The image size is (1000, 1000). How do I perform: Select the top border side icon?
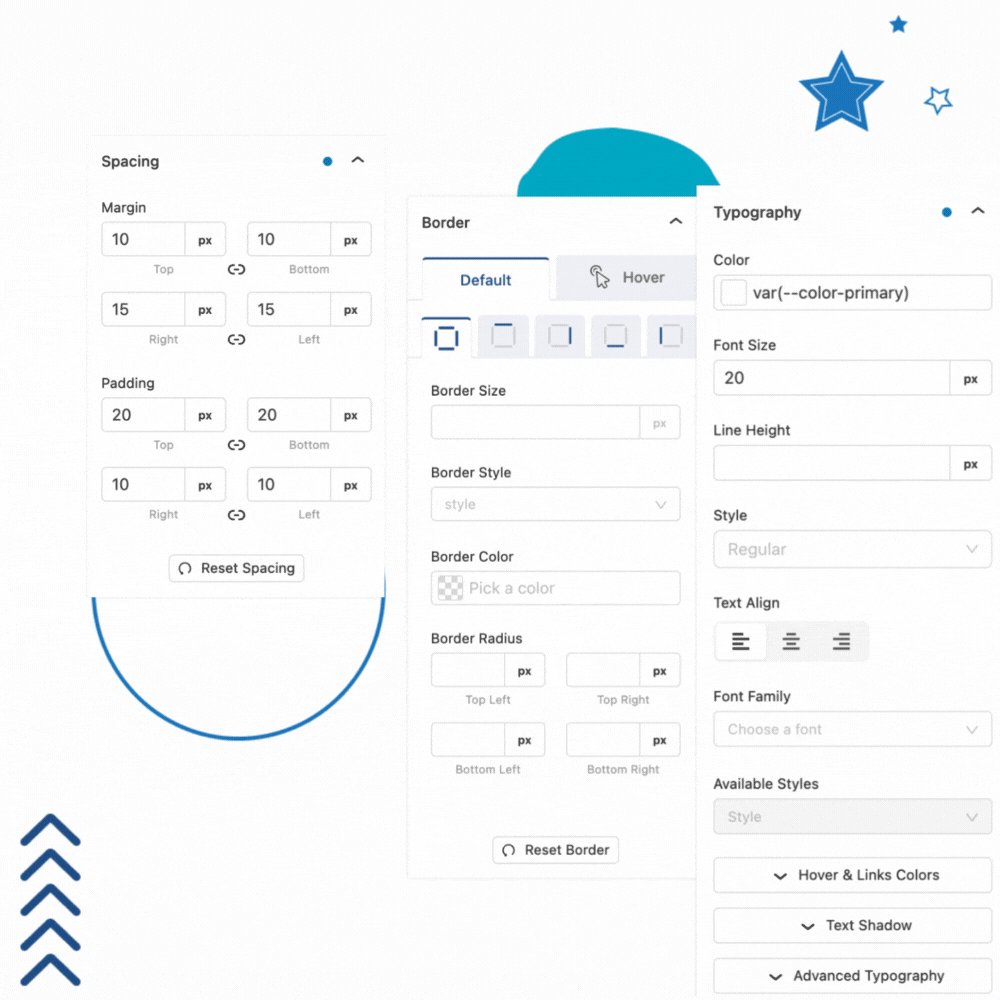coord(503,337)
